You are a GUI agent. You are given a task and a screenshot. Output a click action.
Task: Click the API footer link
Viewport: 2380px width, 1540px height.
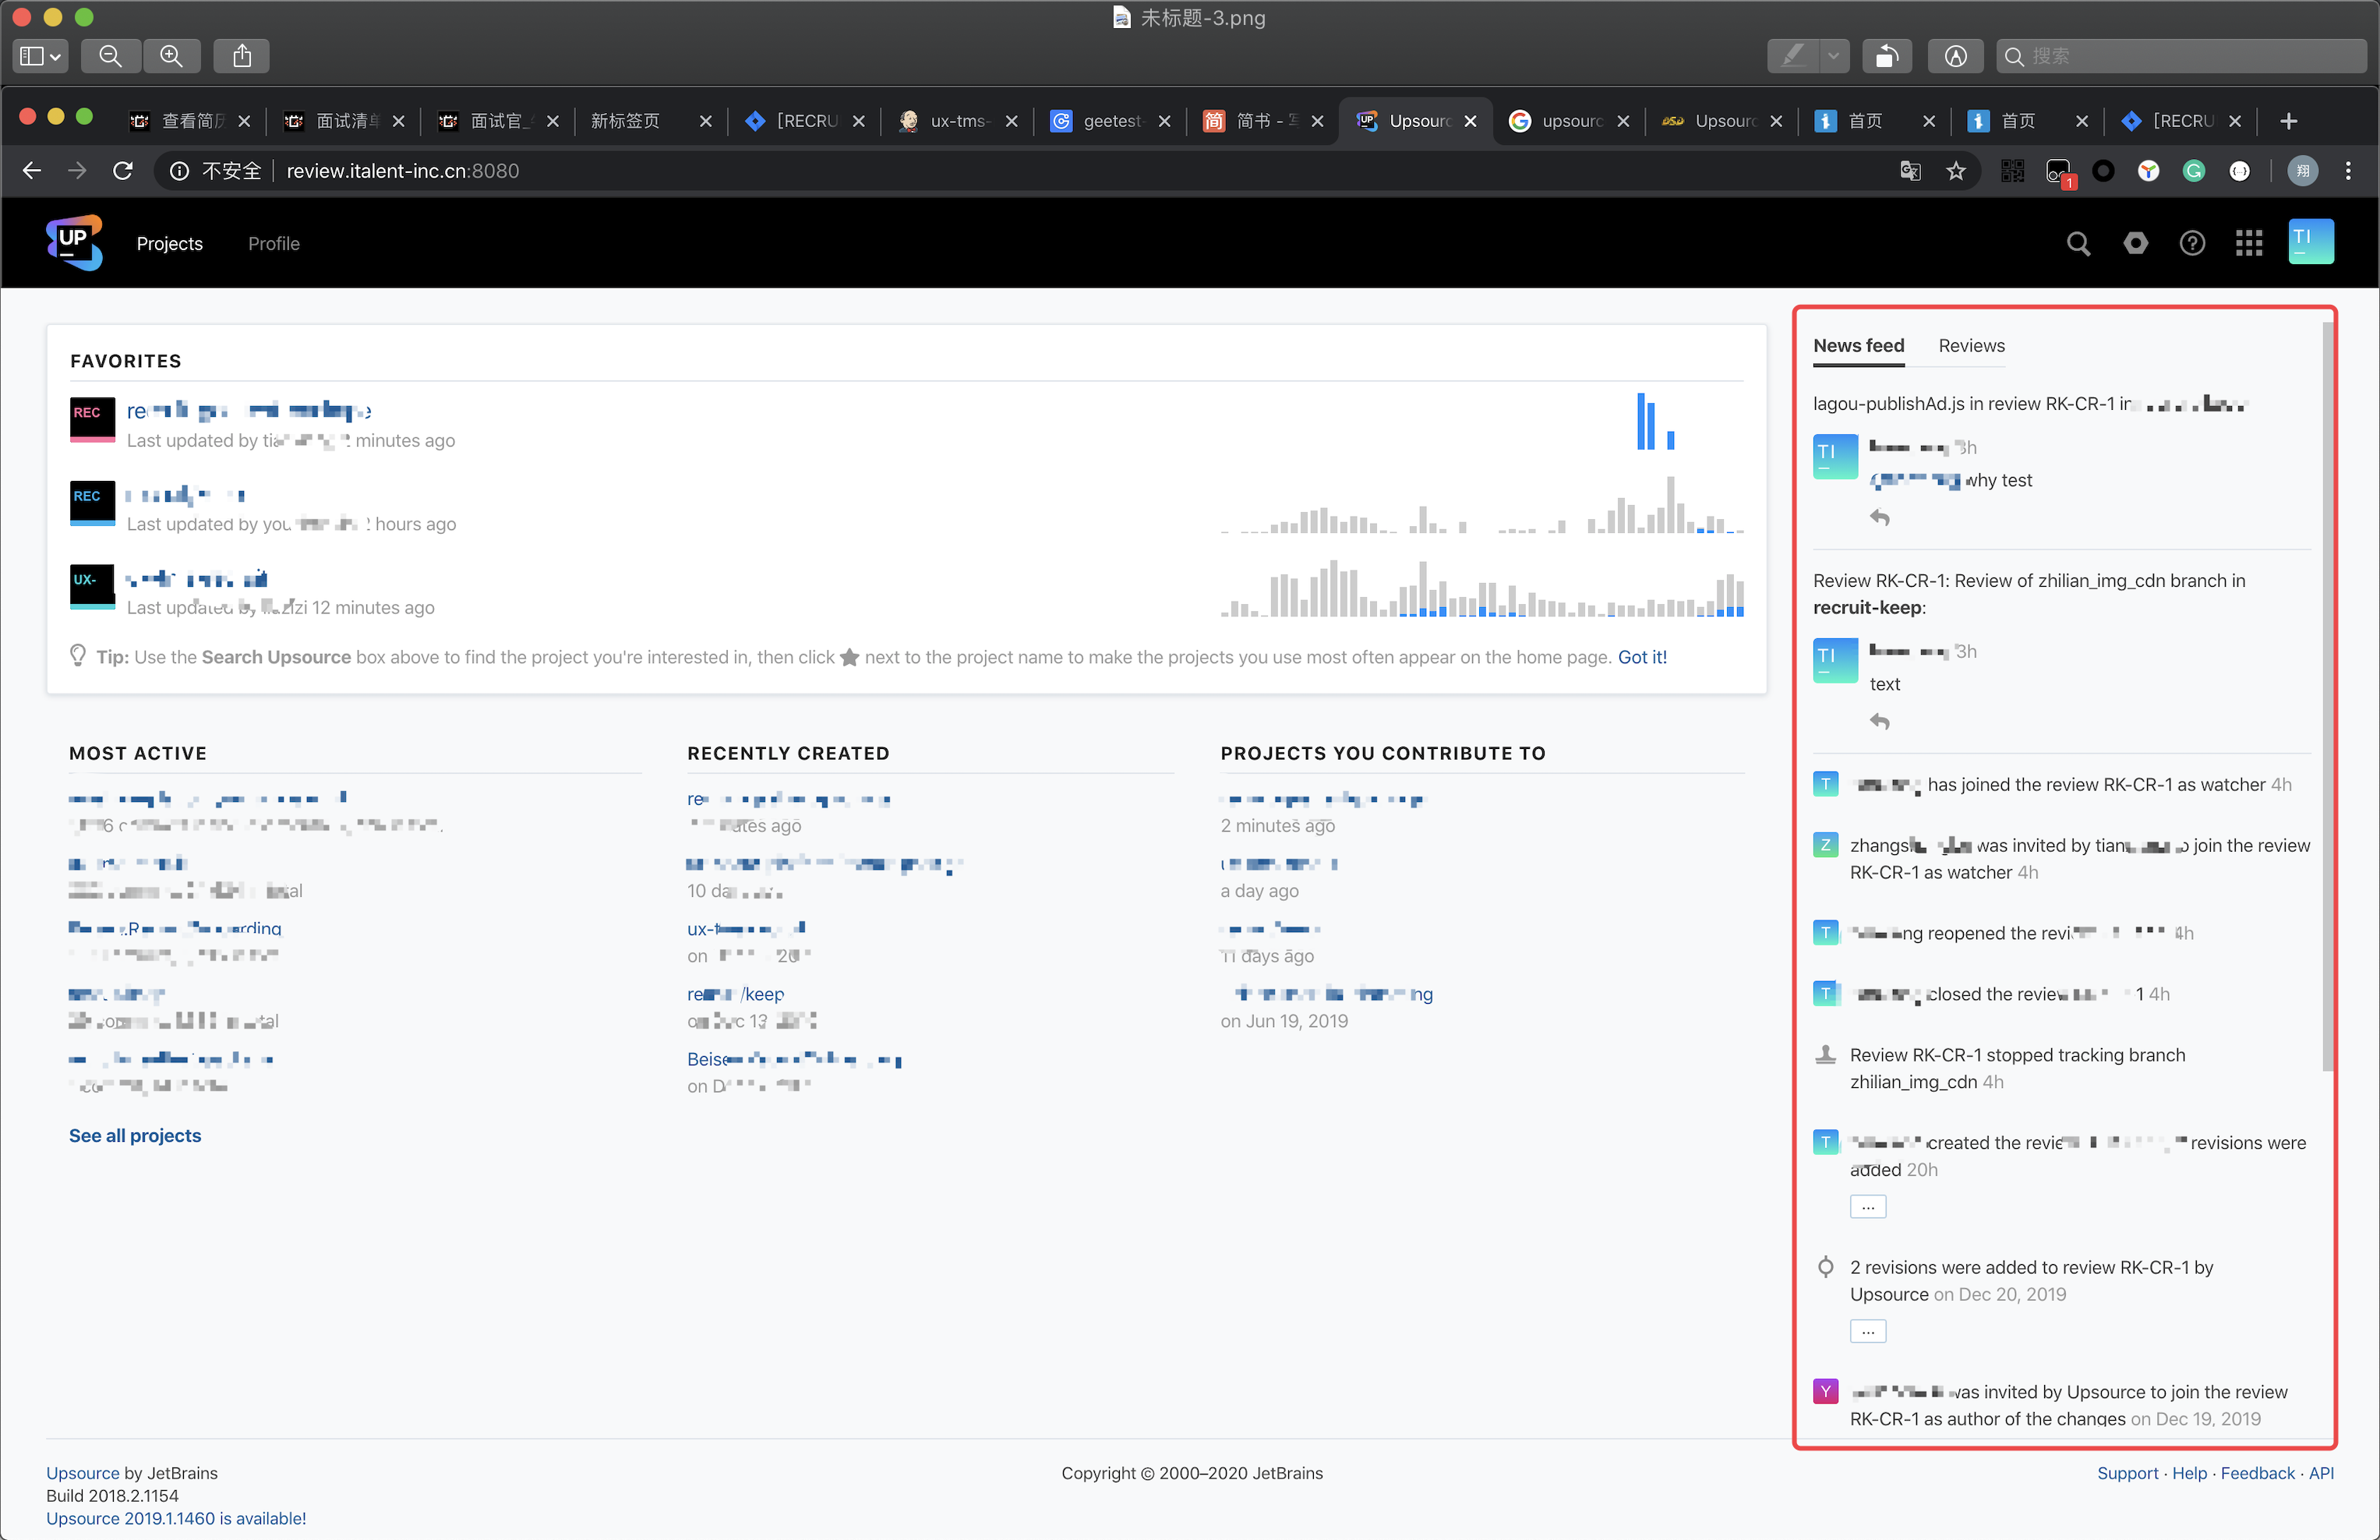pos(2321,1473)
